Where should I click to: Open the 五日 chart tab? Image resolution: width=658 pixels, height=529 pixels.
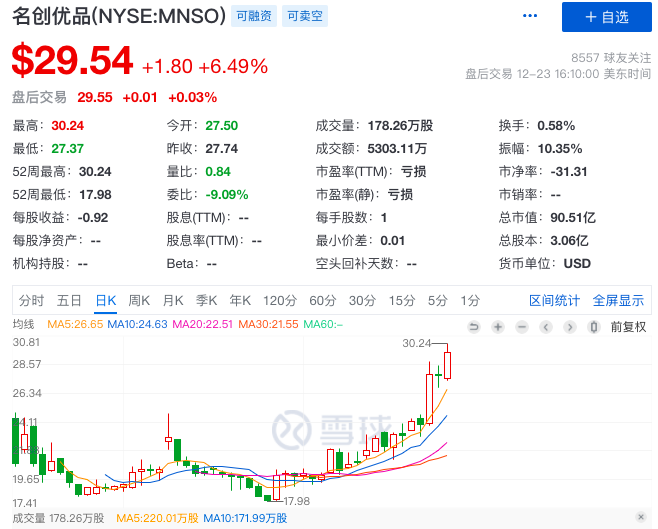point(69,300)
